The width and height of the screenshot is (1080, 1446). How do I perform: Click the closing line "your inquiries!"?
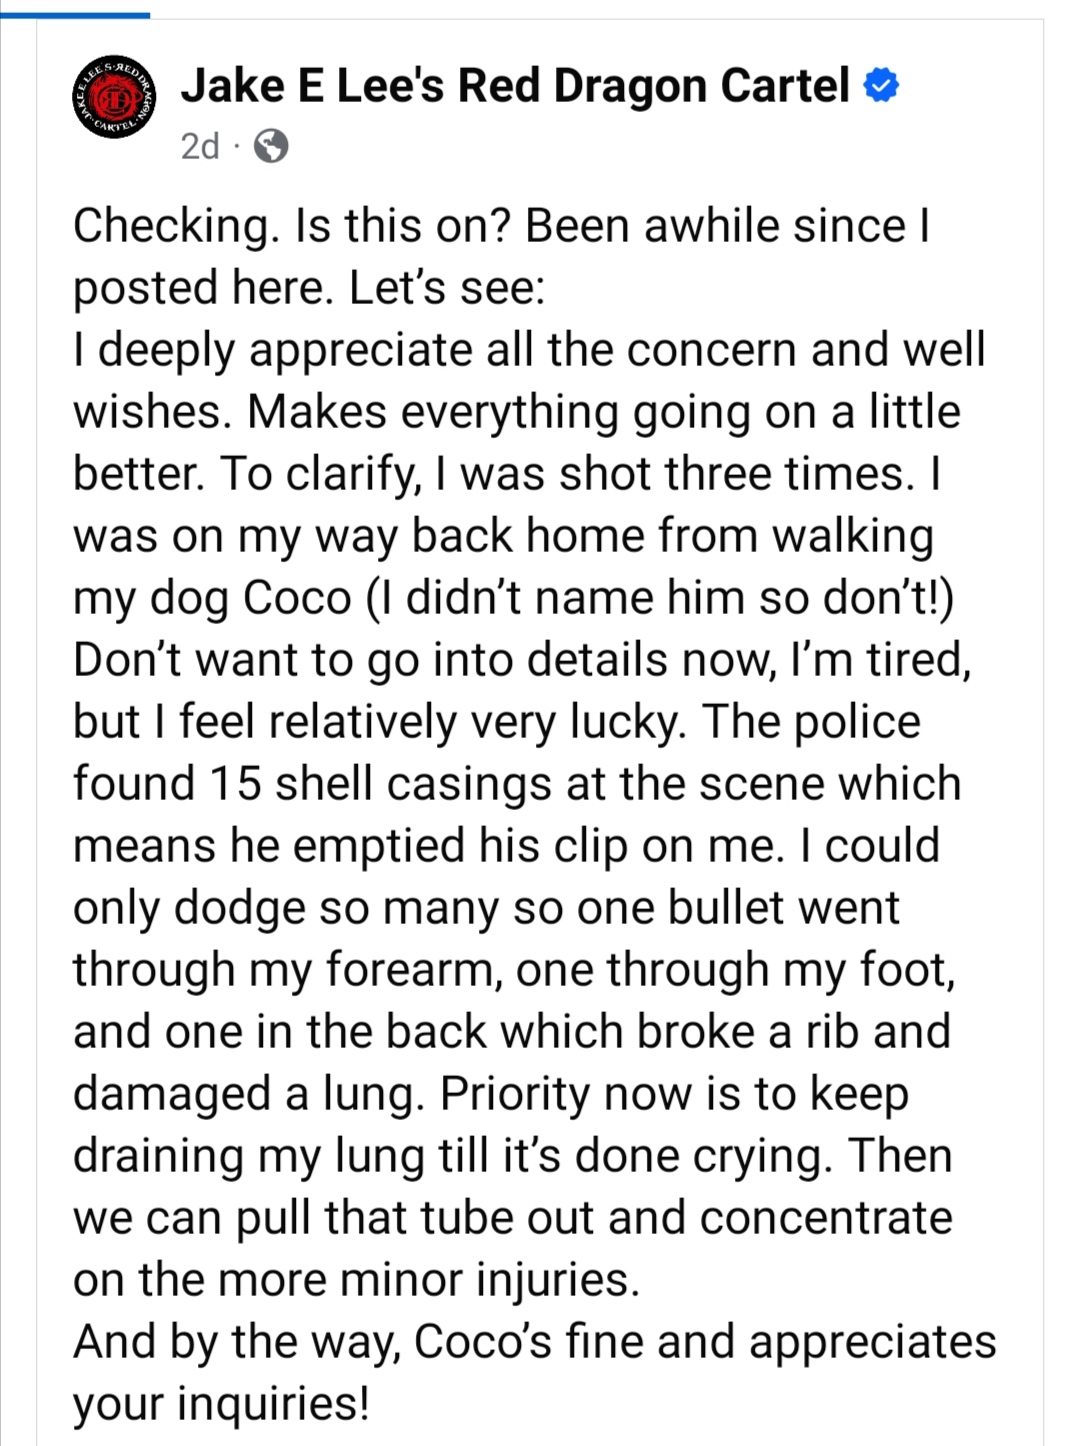point(221,1404)
